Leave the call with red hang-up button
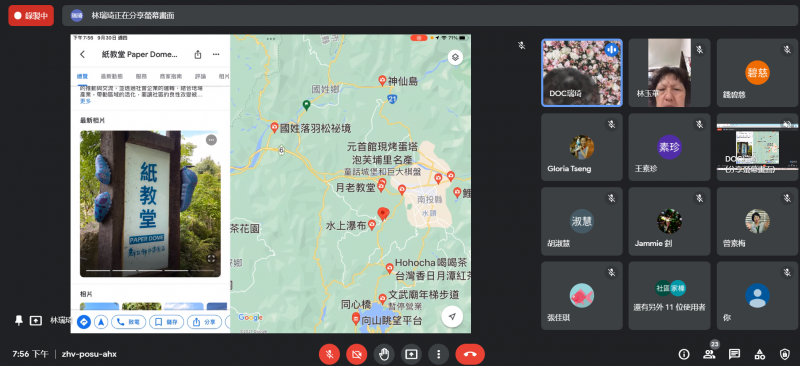The width and height of the screenshot is (800, 366). 470,354
